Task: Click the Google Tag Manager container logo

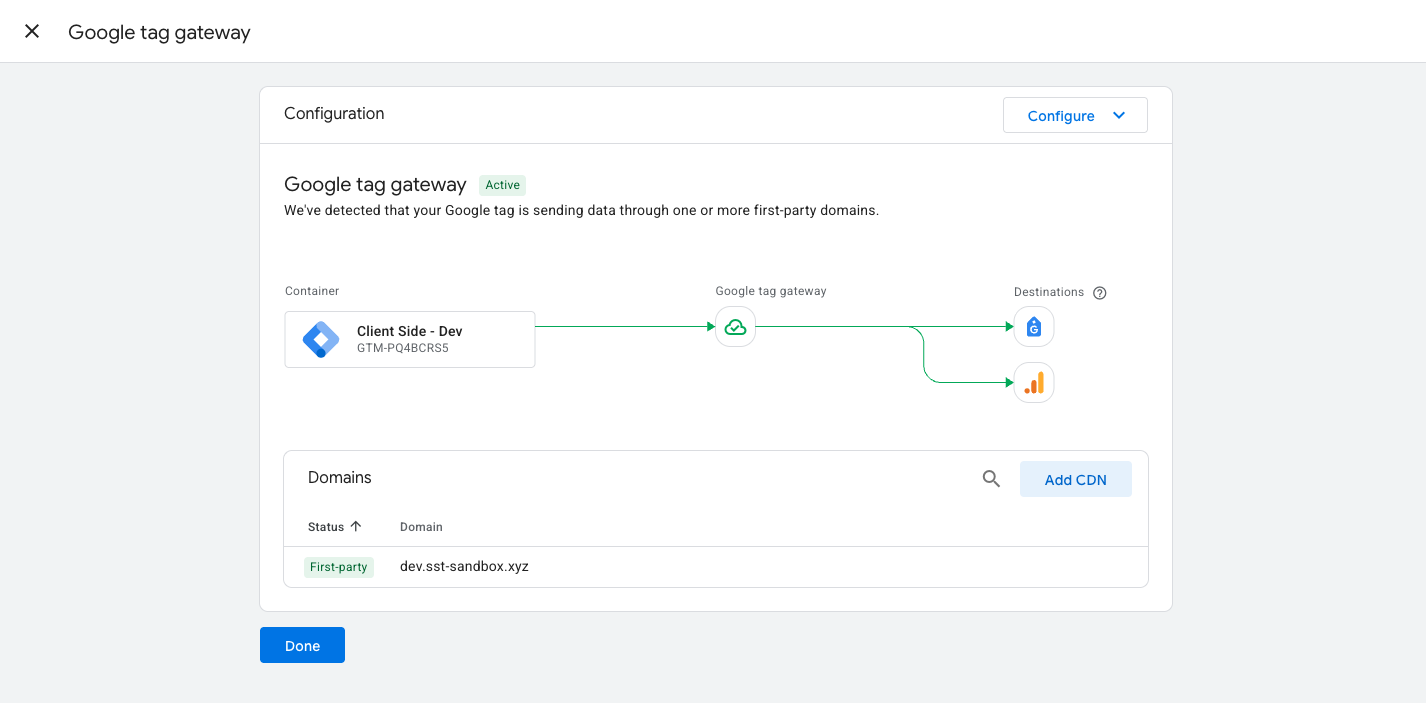Action: tap(321, 340)
